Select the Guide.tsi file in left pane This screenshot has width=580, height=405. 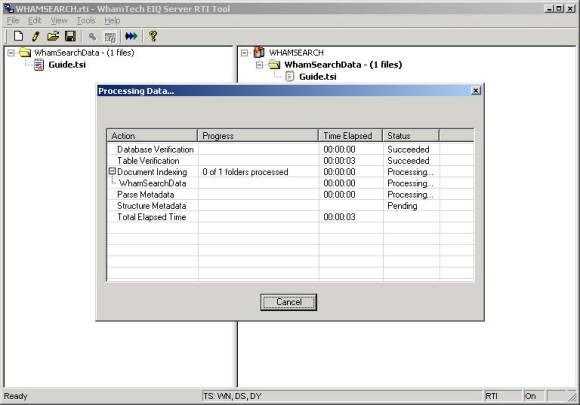coord(67,65)
